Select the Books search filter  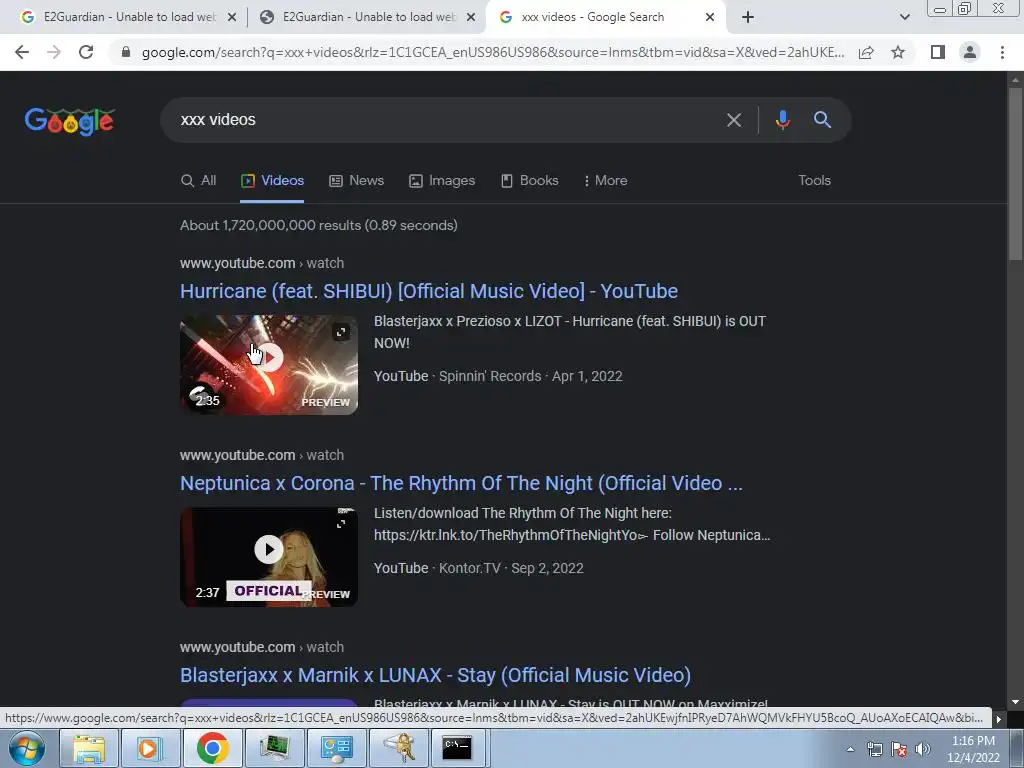tap(530, 180)
